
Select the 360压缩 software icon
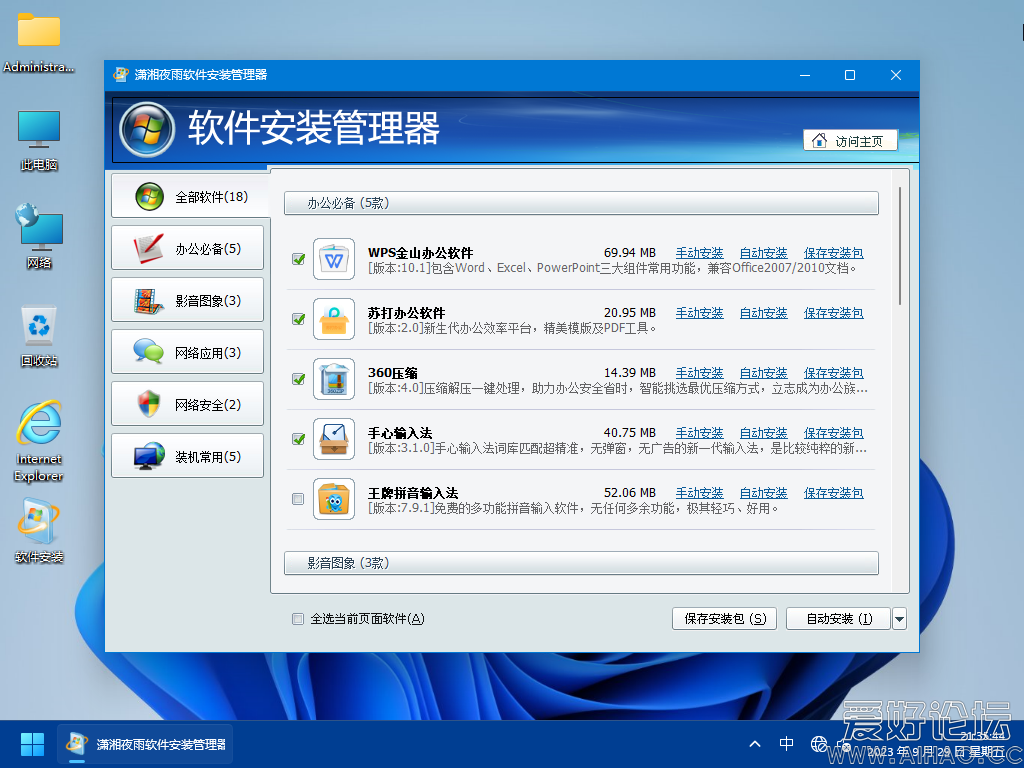(334, 379)
